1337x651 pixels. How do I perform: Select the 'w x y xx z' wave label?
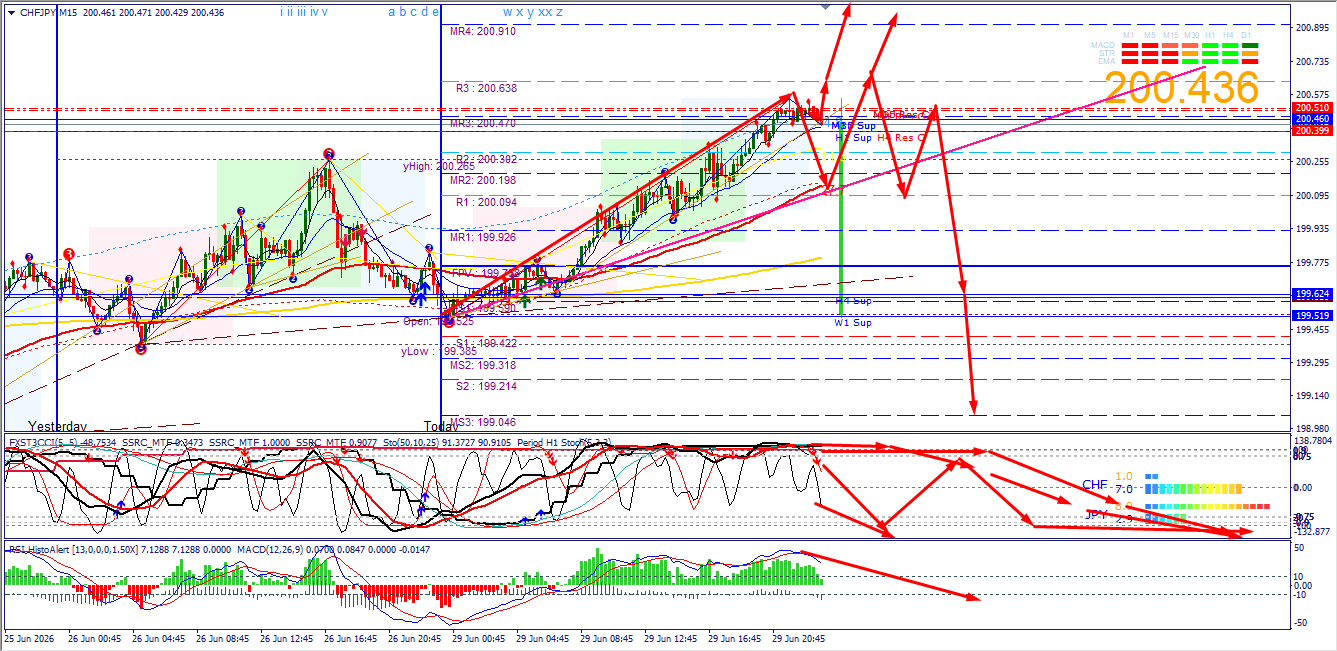coord(532,12)
